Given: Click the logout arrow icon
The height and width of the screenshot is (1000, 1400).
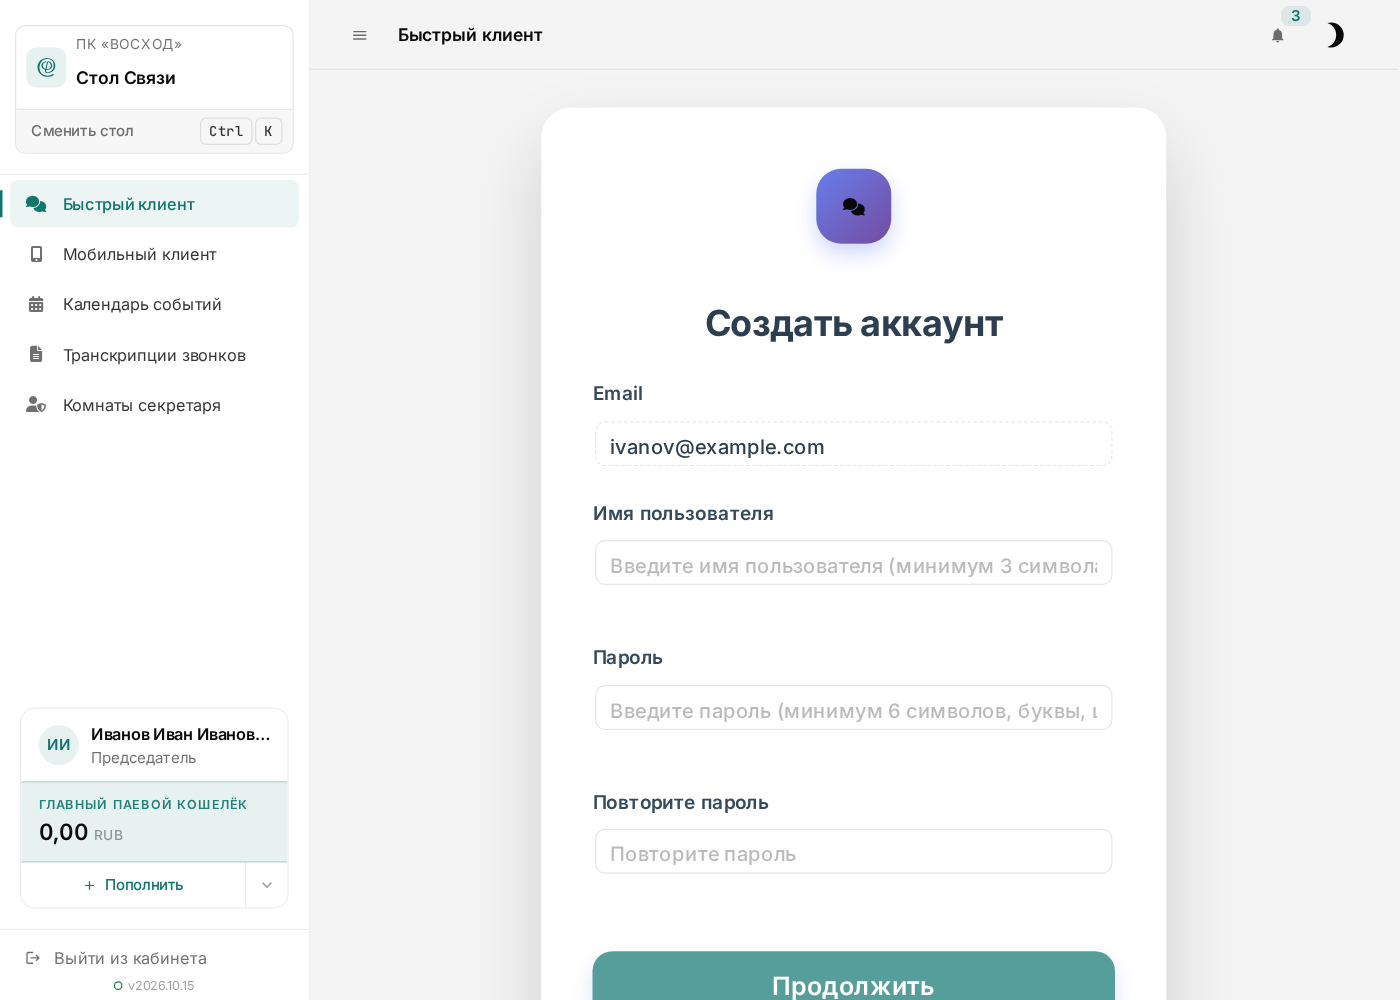Looking at the screenshot, I should coord(33,958).
